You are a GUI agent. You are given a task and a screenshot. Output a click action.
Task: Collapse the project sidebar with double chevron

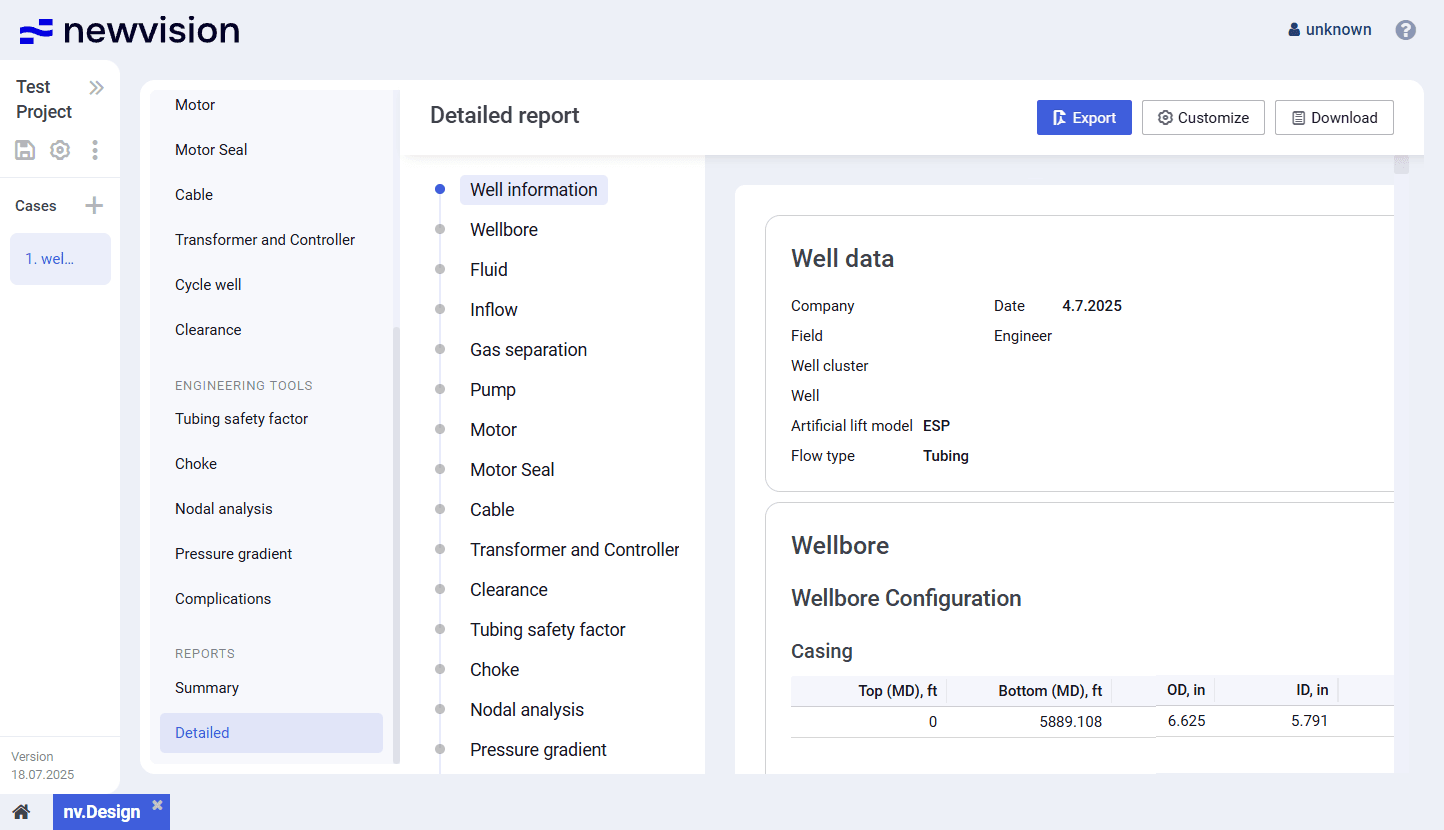[x=96, y=88]
